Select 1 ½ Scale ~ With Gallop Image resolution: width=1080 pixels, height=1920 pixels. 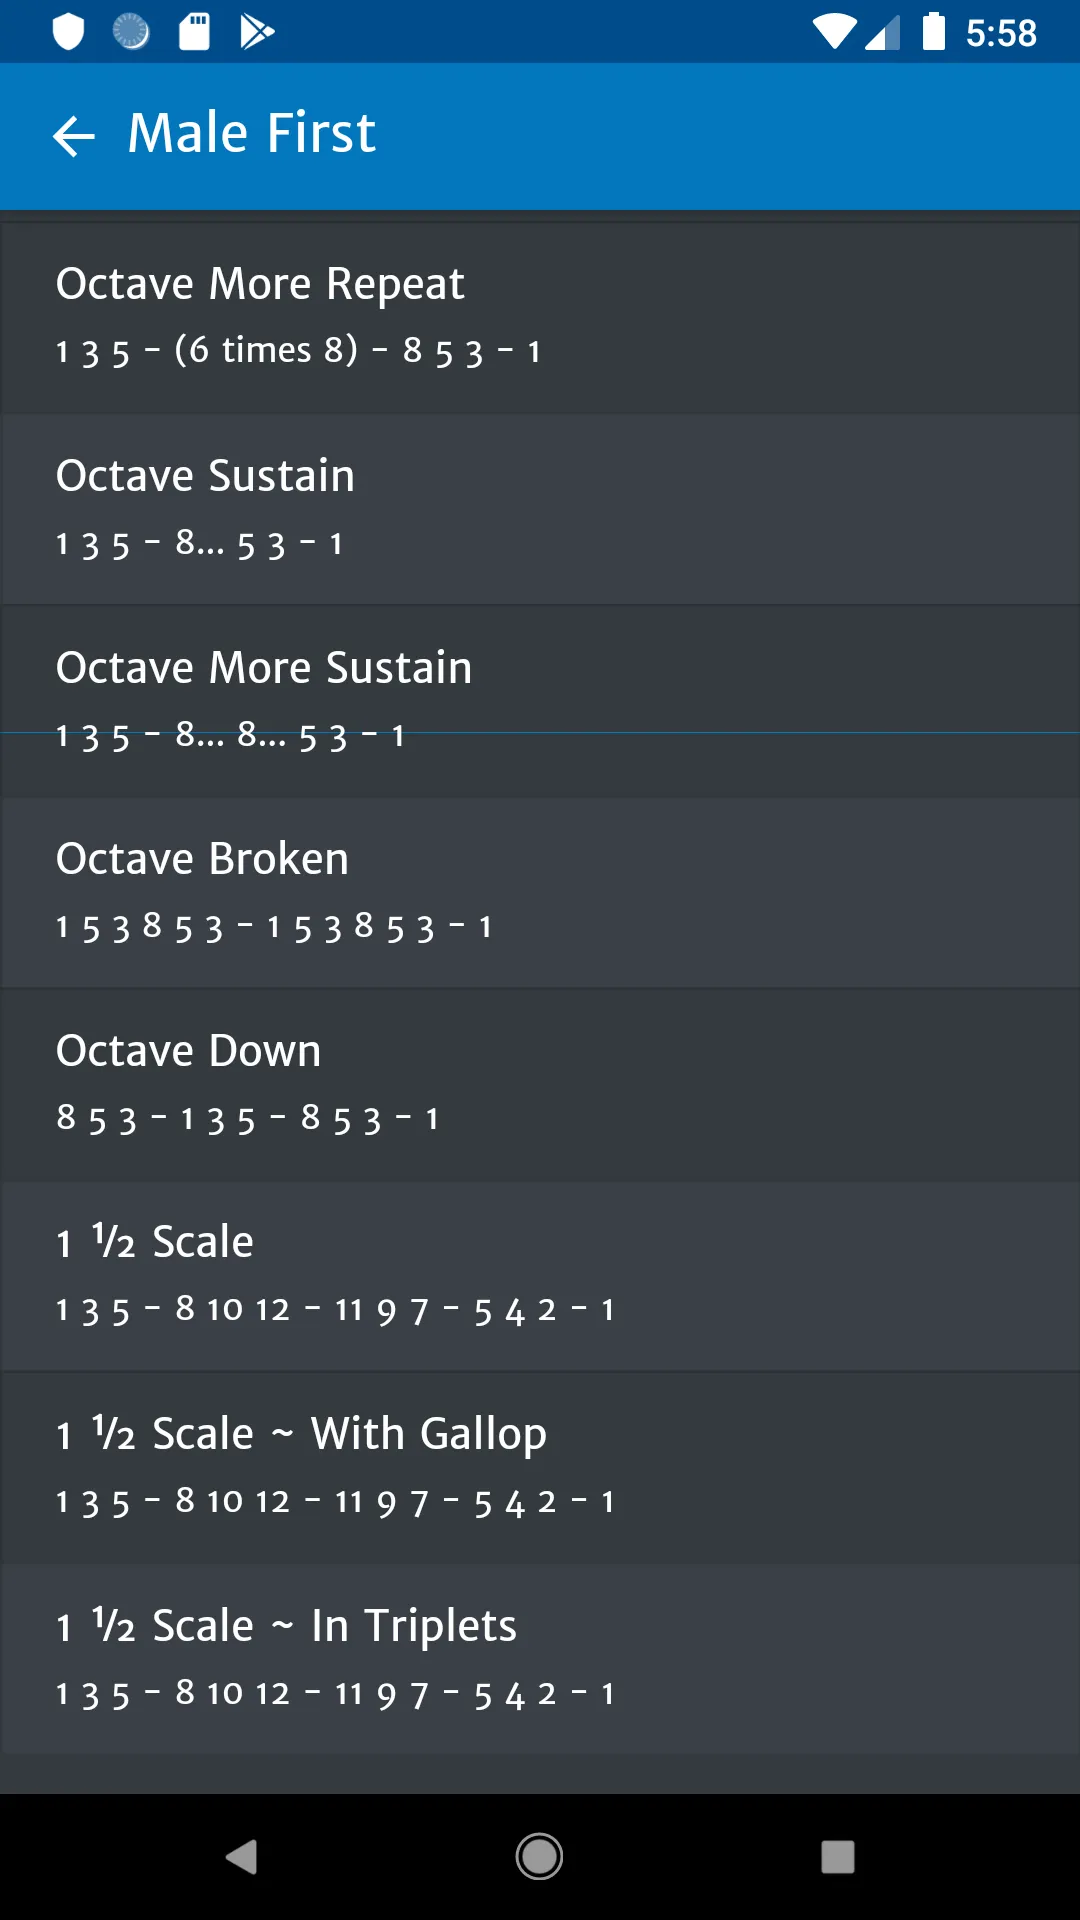tap(540, 1468)
